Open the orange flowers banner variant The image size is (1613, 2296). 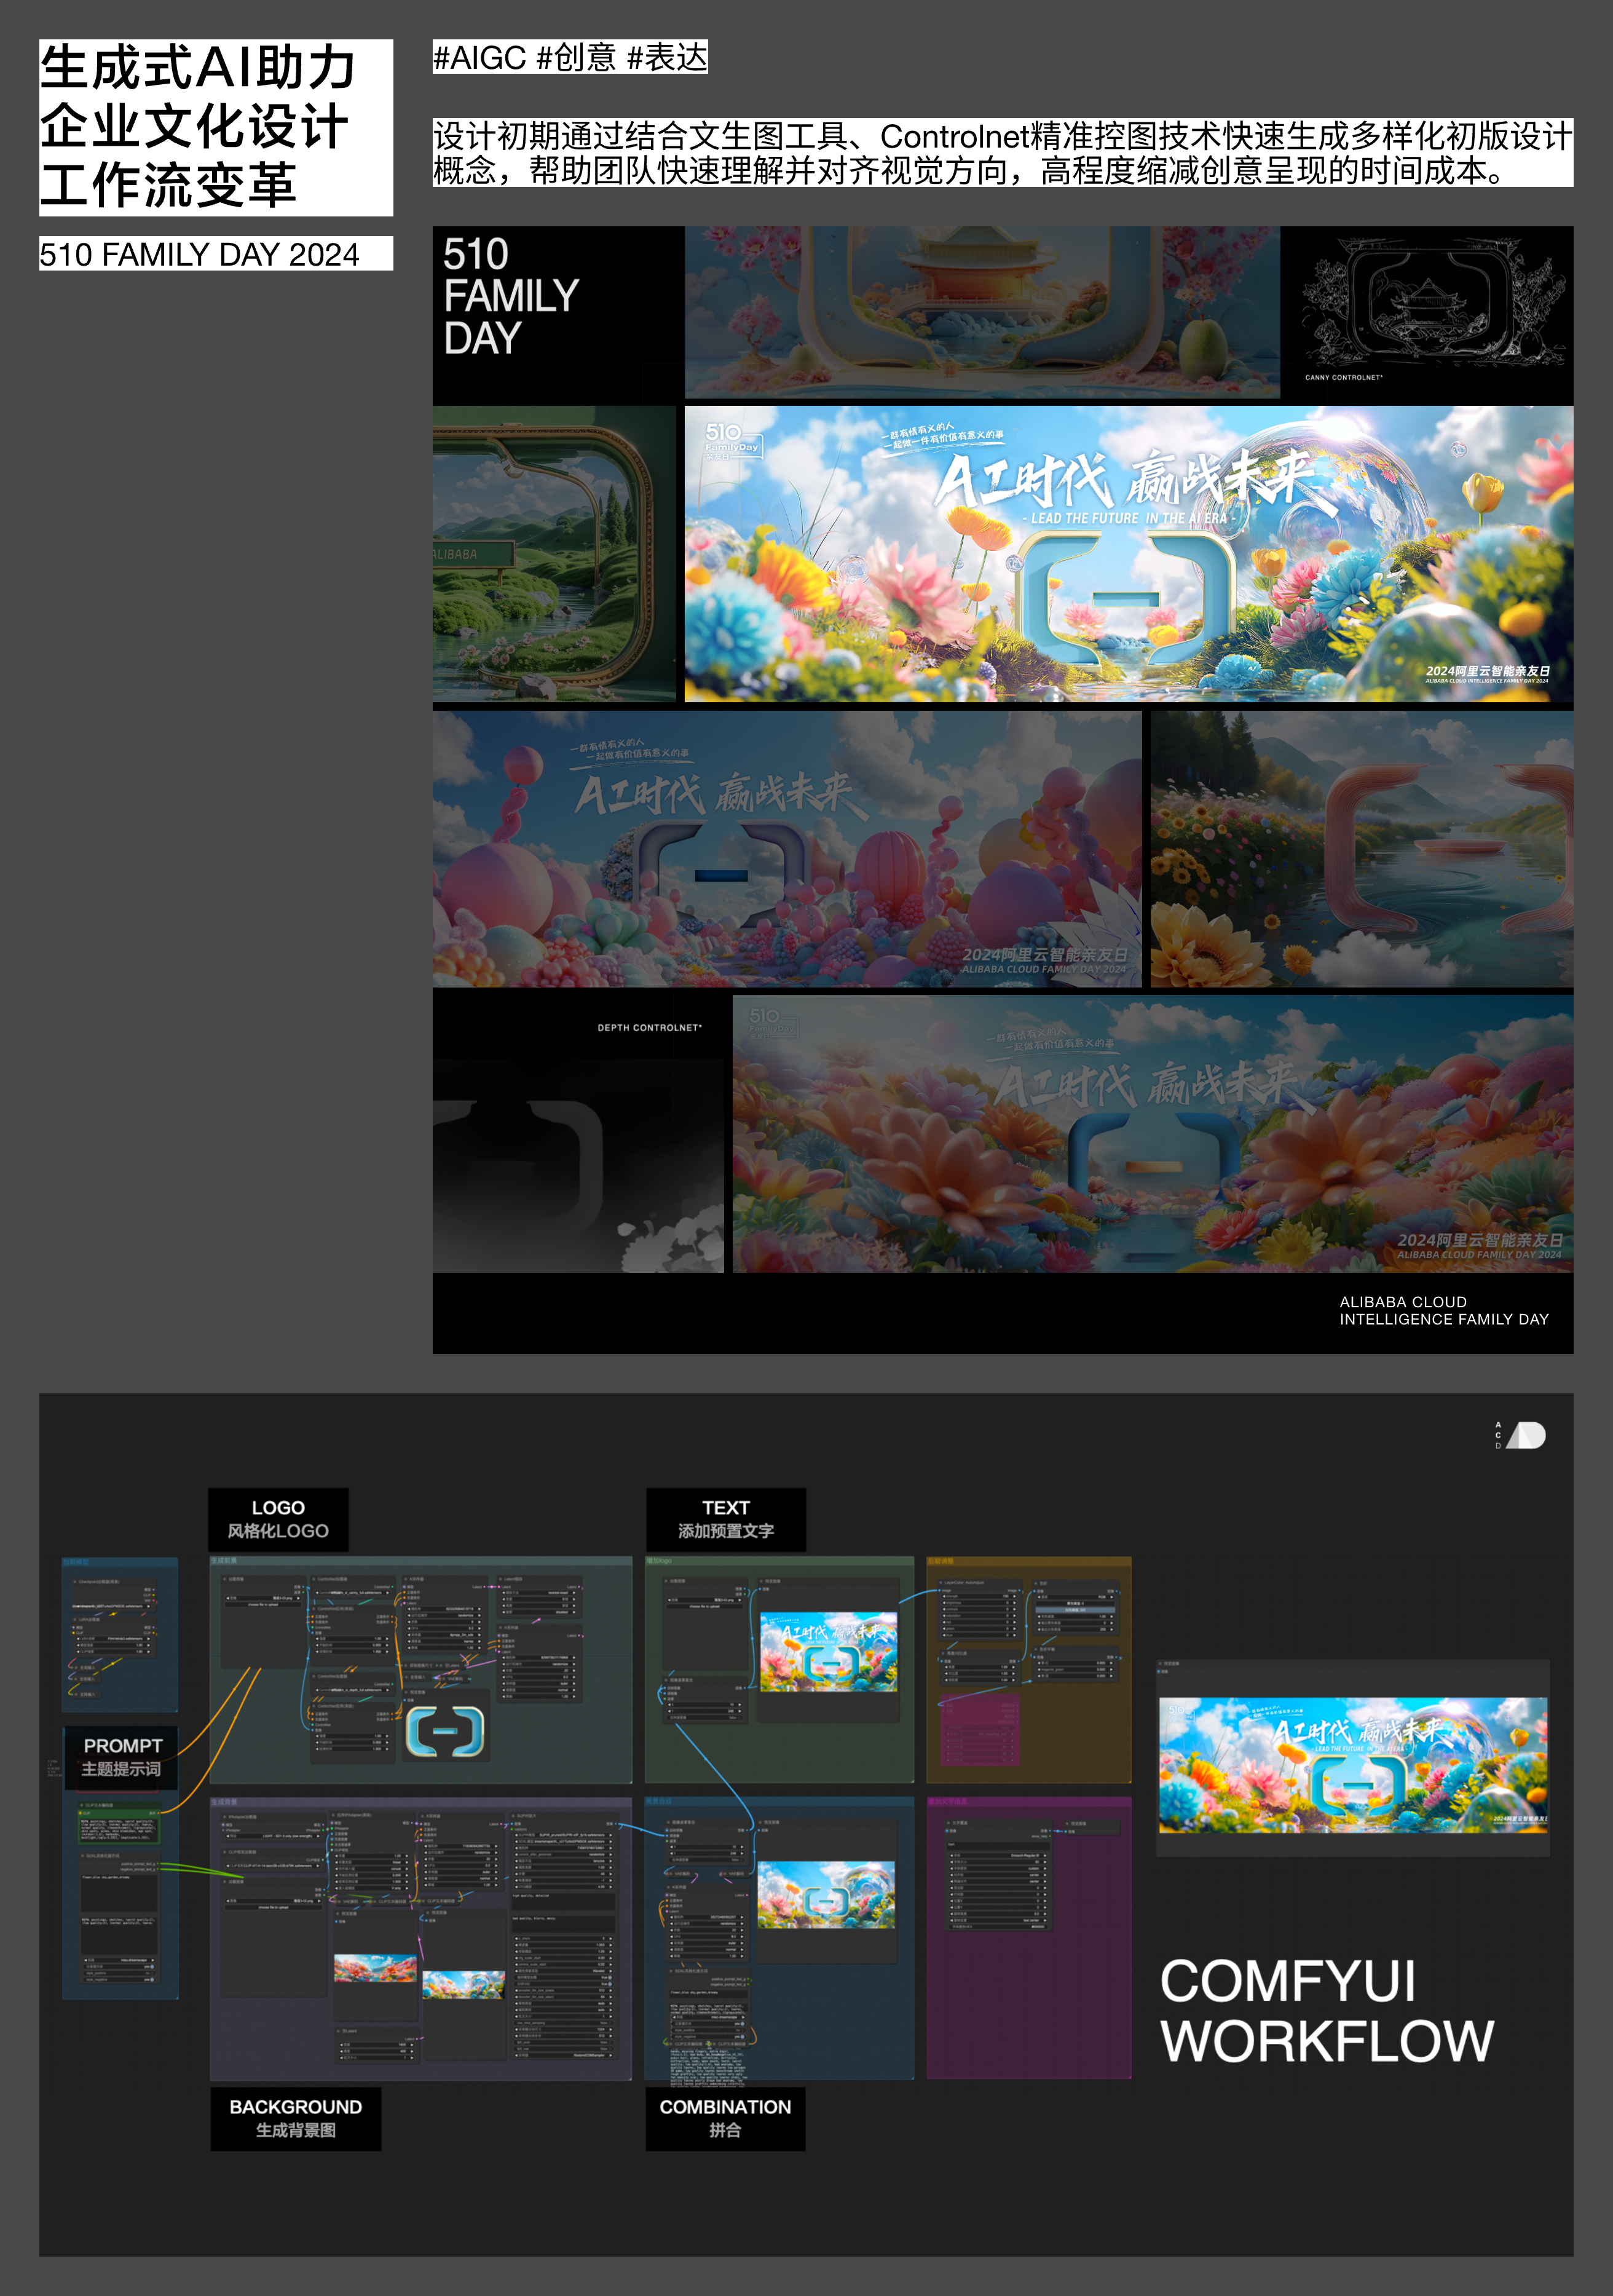[x=1153, y=1133]
